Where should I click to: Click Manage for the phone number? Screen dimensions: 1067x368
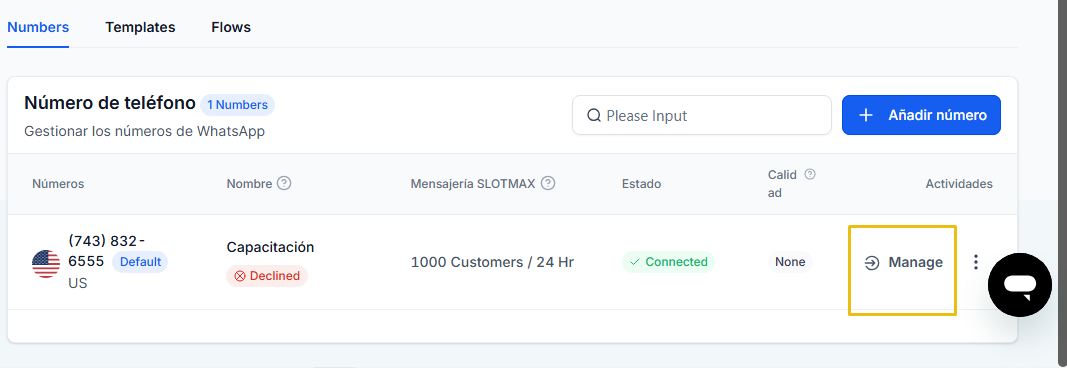point(903,263)
